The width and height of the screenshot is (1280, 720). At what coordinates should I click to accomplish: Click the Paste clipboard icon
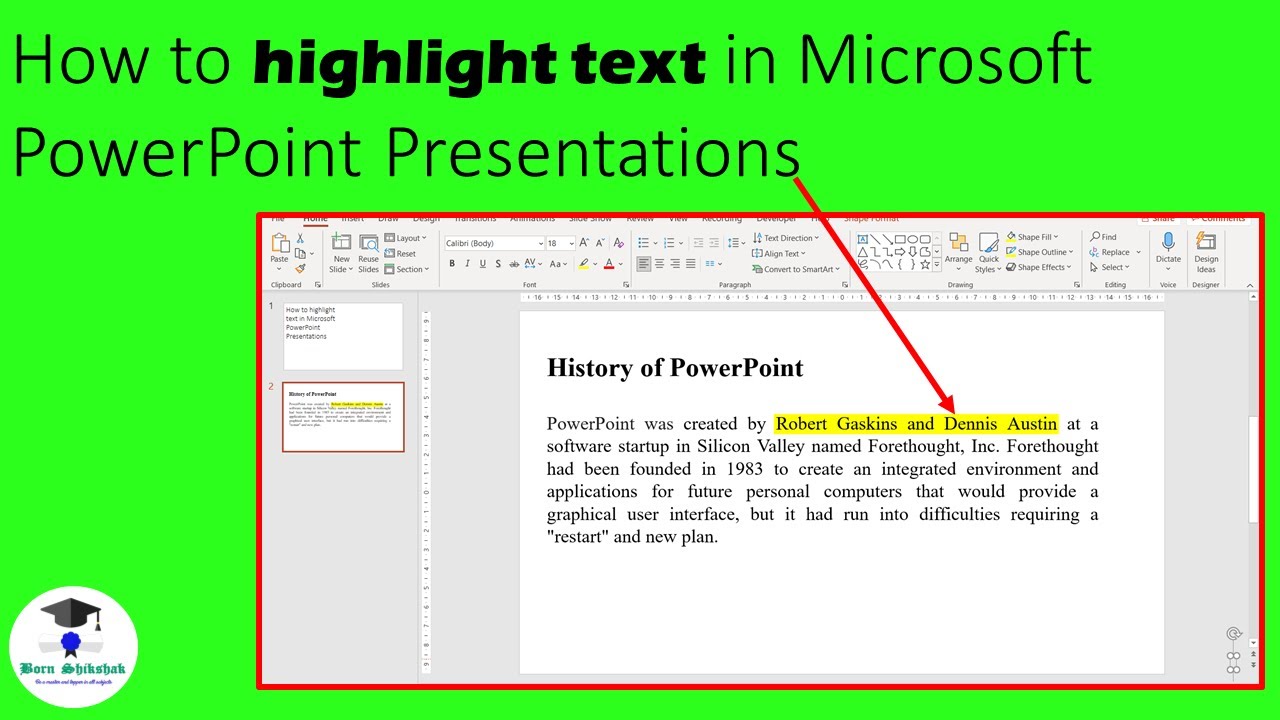(280, 243)
